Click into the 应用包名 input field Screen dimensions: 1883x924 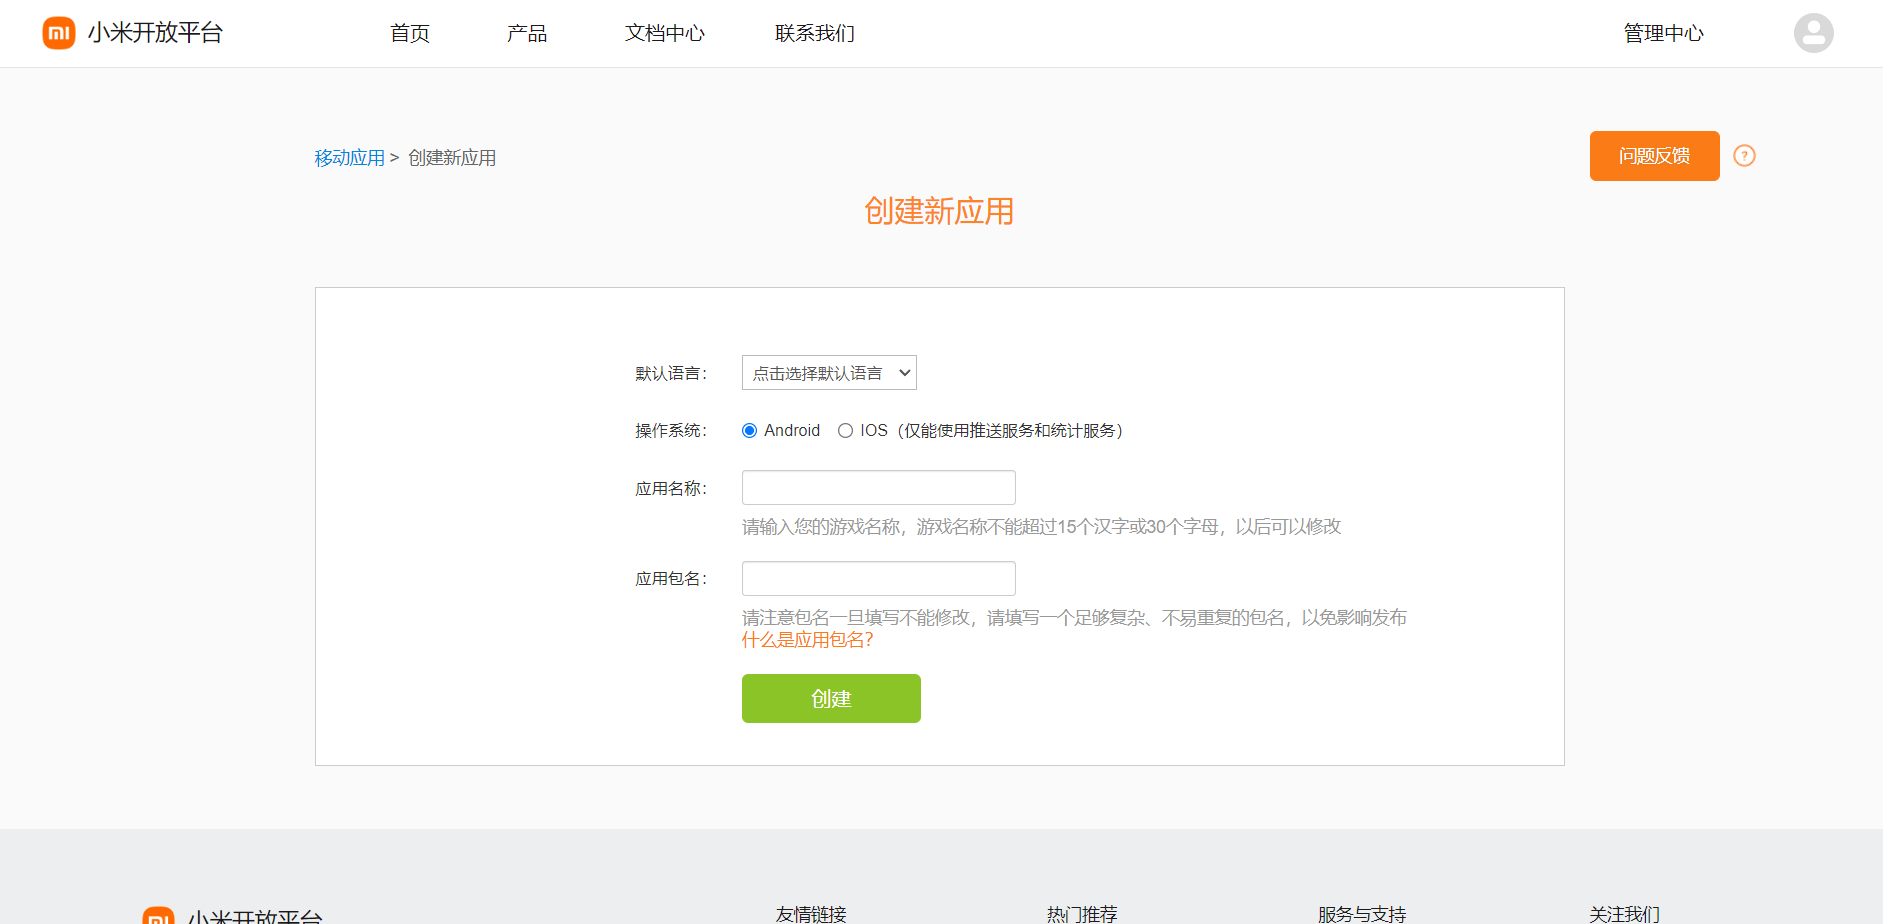[878, 579]
